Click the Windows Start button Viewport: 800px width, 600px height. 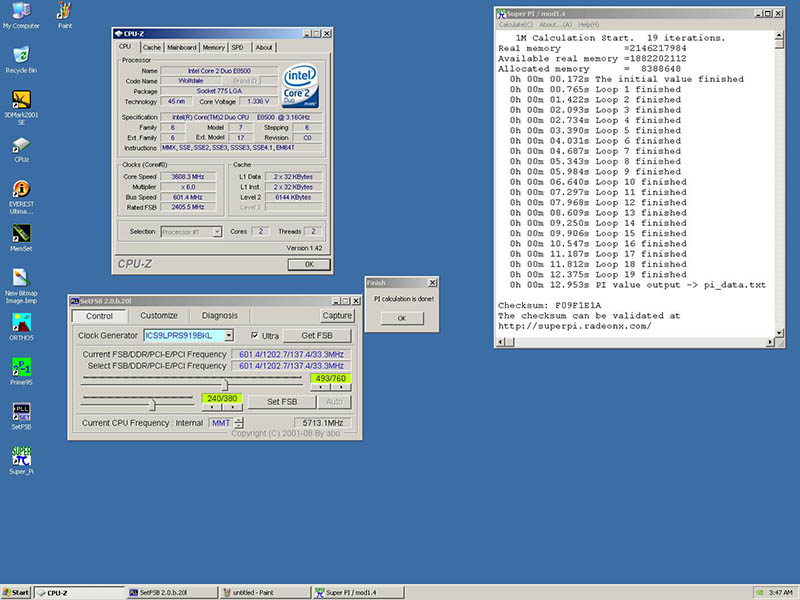click(16, 592)
